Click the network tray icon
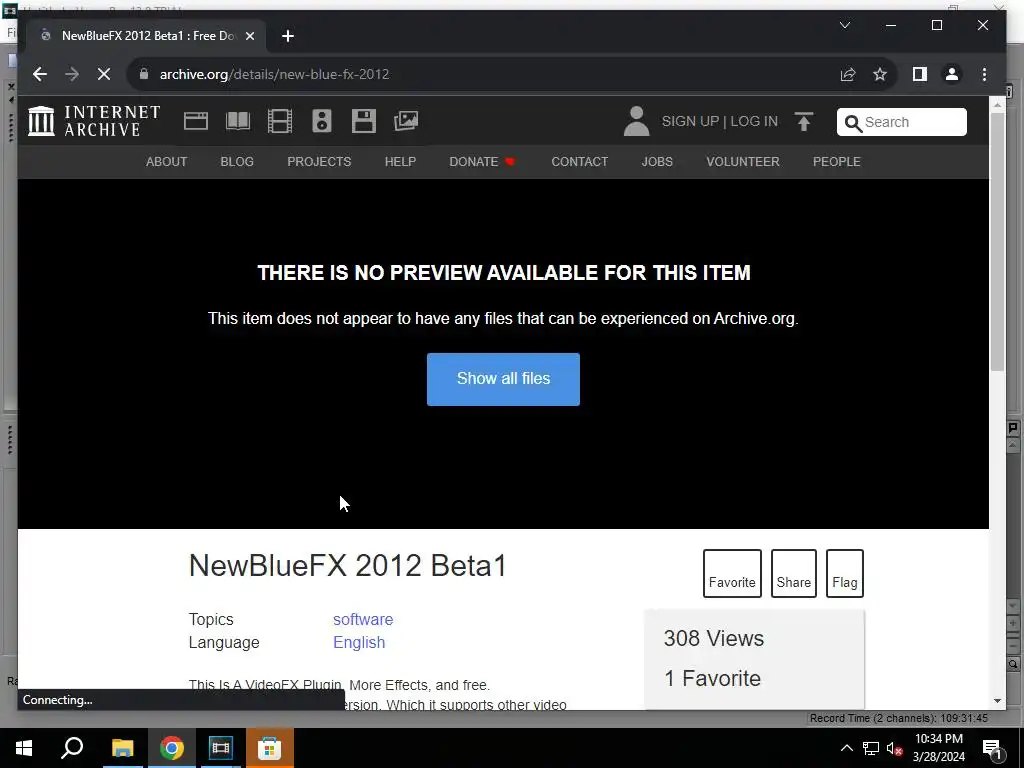Screen dimensions: 1024x768 tap(871, 748)
